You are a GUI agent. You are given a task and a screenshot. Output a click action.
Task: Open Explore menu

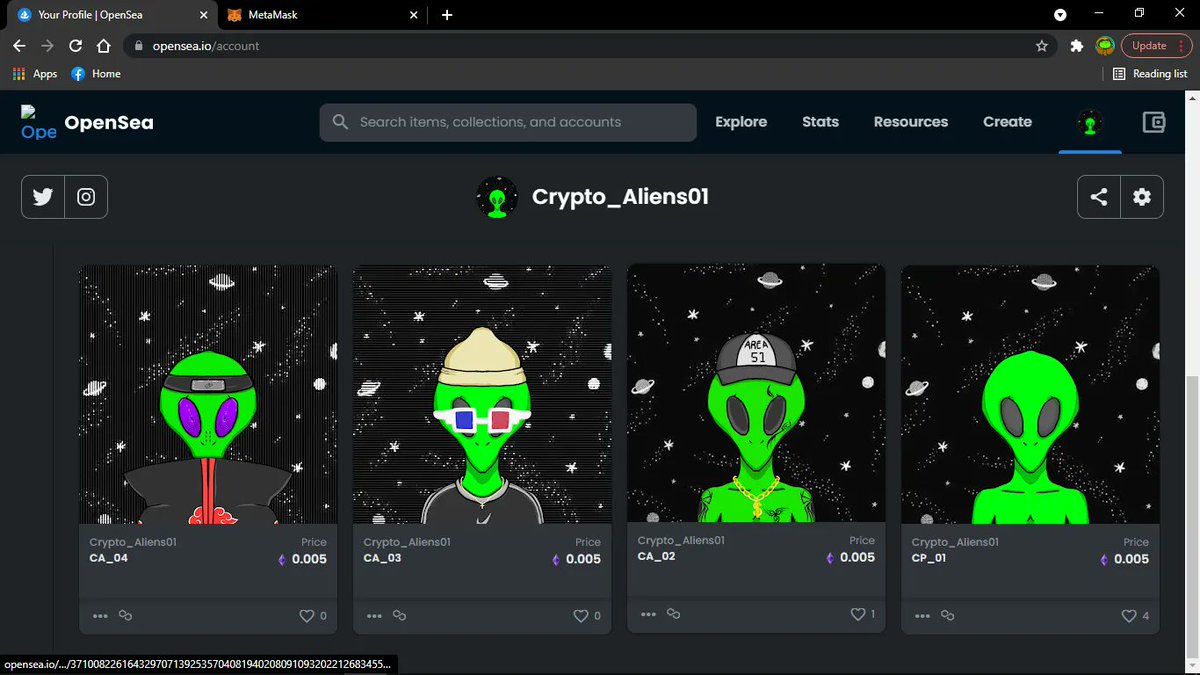coord(741,122)
